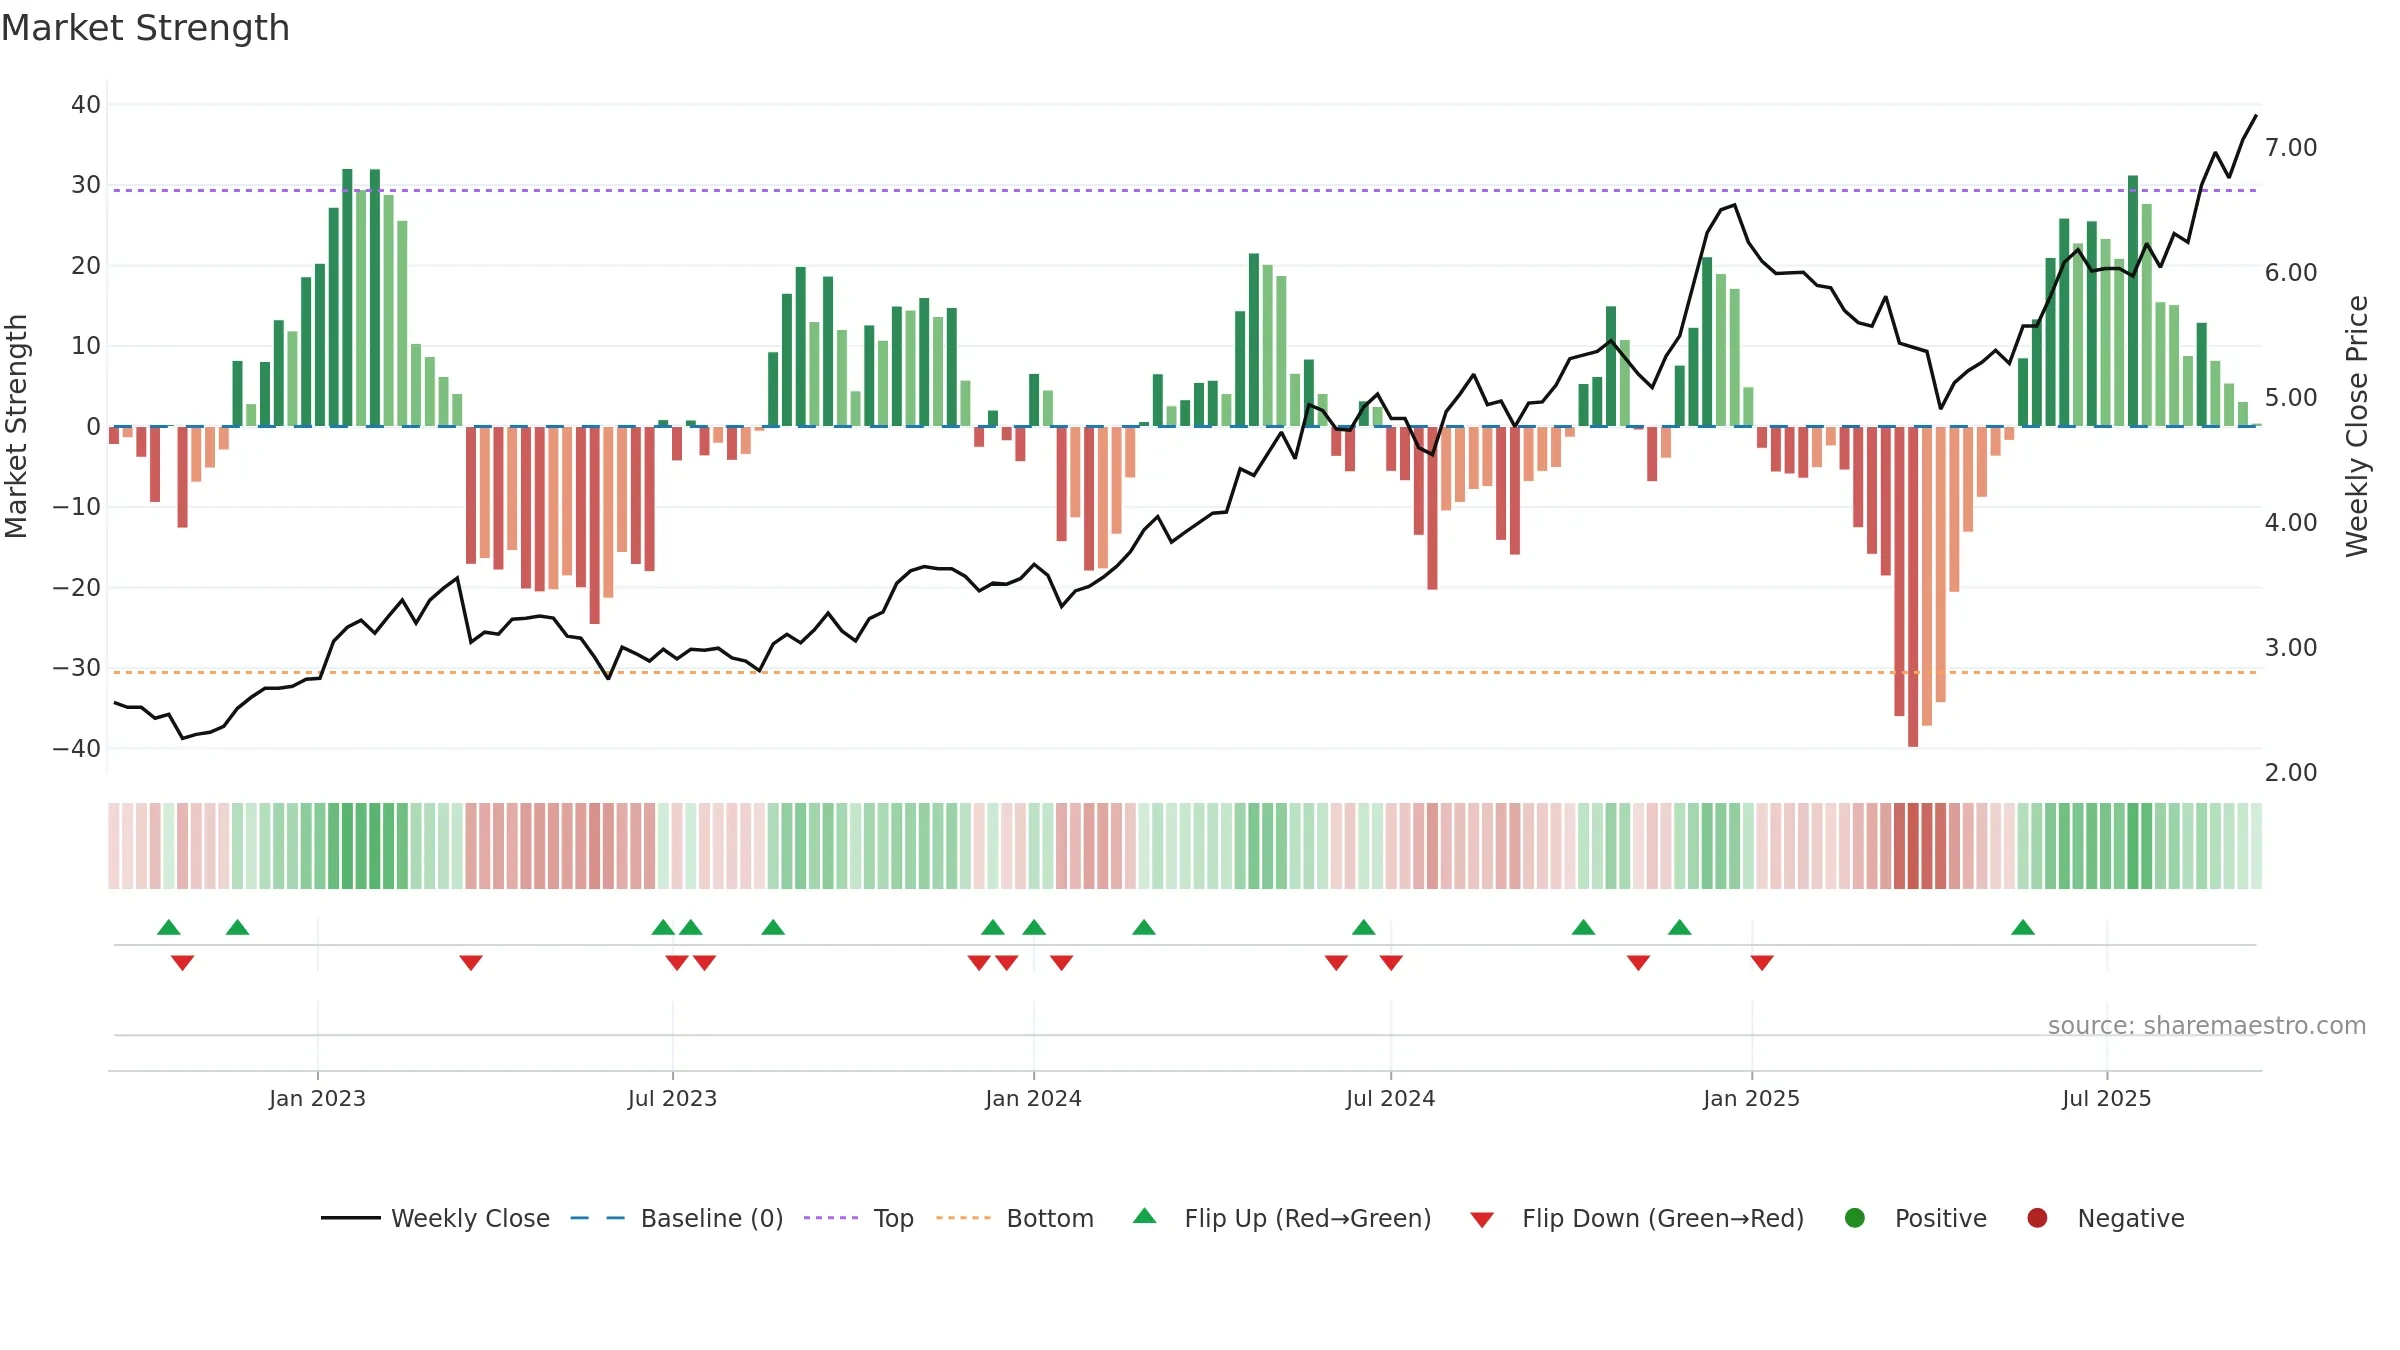Click the 40 tick on left axis

(x=86, y=104)
